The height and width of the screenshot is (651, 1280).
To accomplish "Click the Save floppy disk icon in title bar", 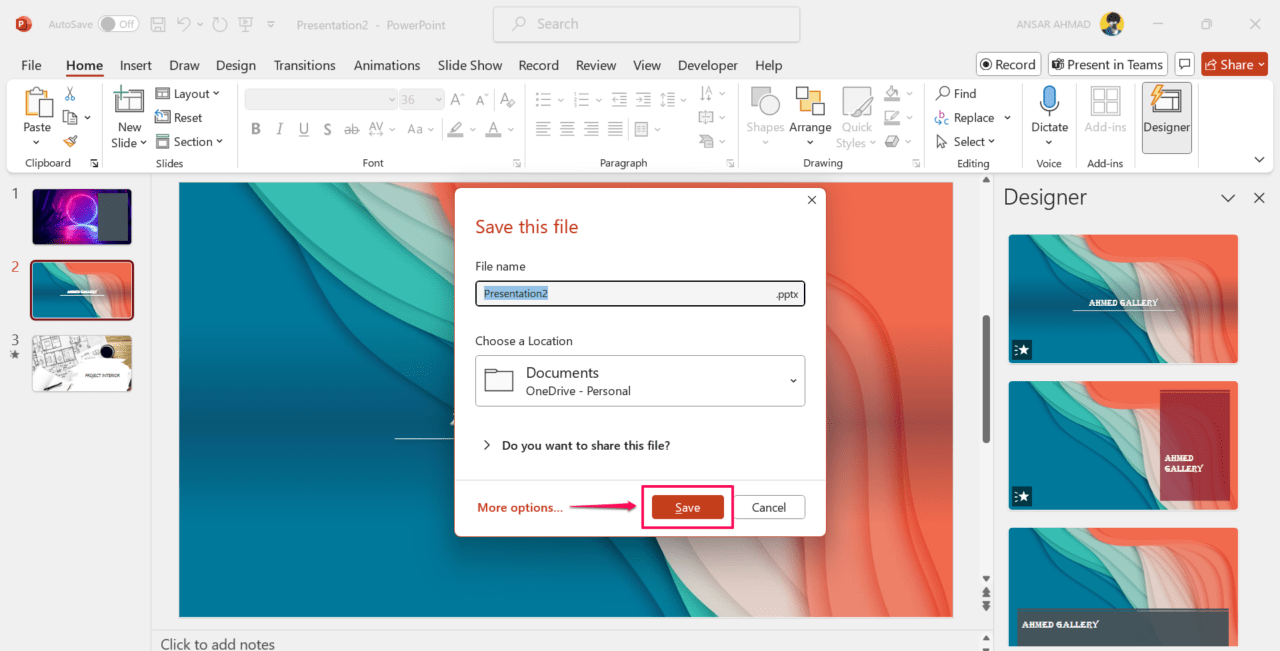I will click(x=158, y=24).
